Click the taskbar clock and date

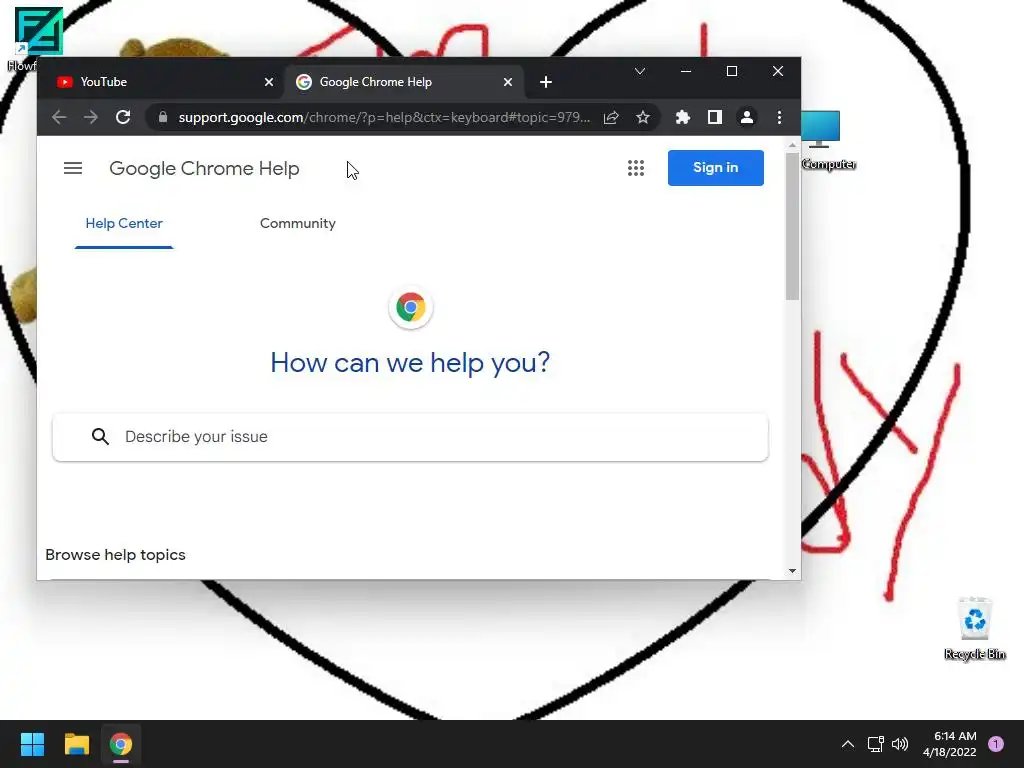click(950, 744)
